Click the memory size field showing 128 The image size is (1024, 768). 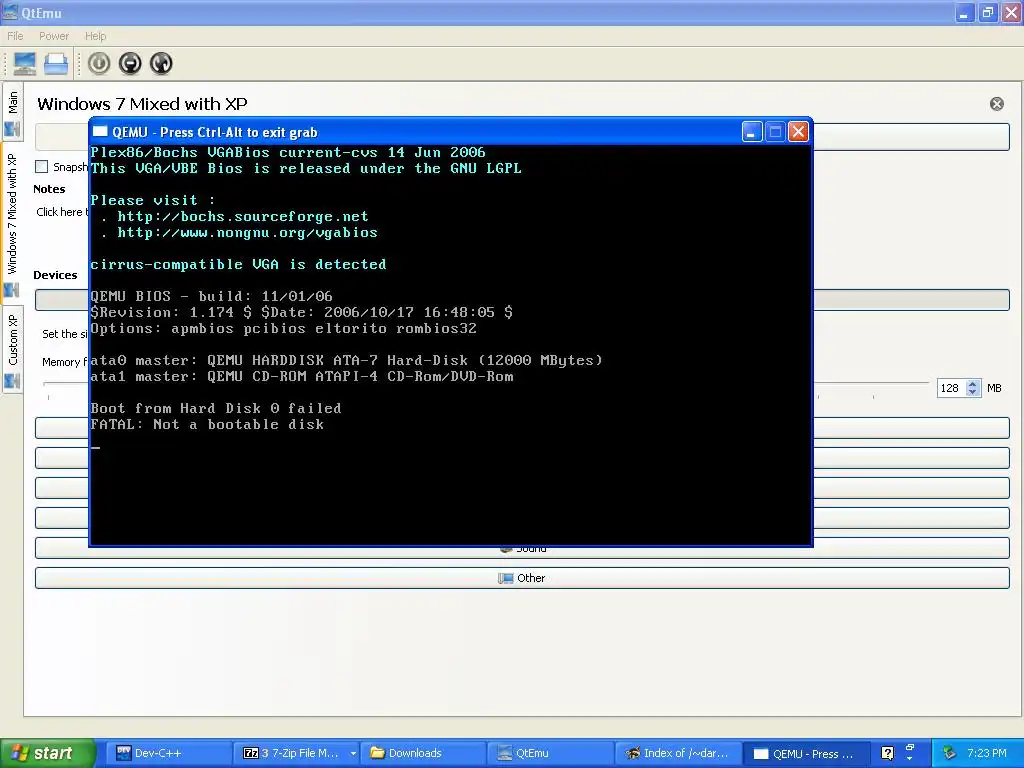click(x=951, y=388)
